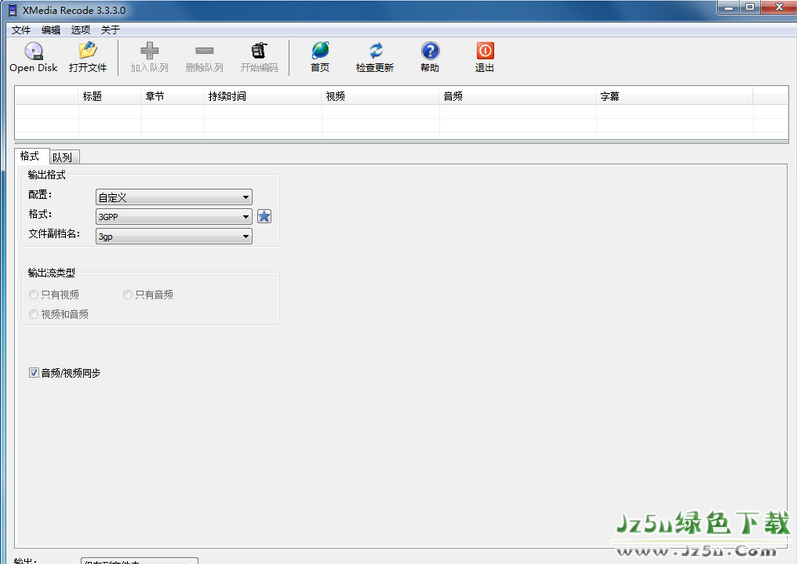
Task: Switch to the 队列 tab
Action: point(63,158)
